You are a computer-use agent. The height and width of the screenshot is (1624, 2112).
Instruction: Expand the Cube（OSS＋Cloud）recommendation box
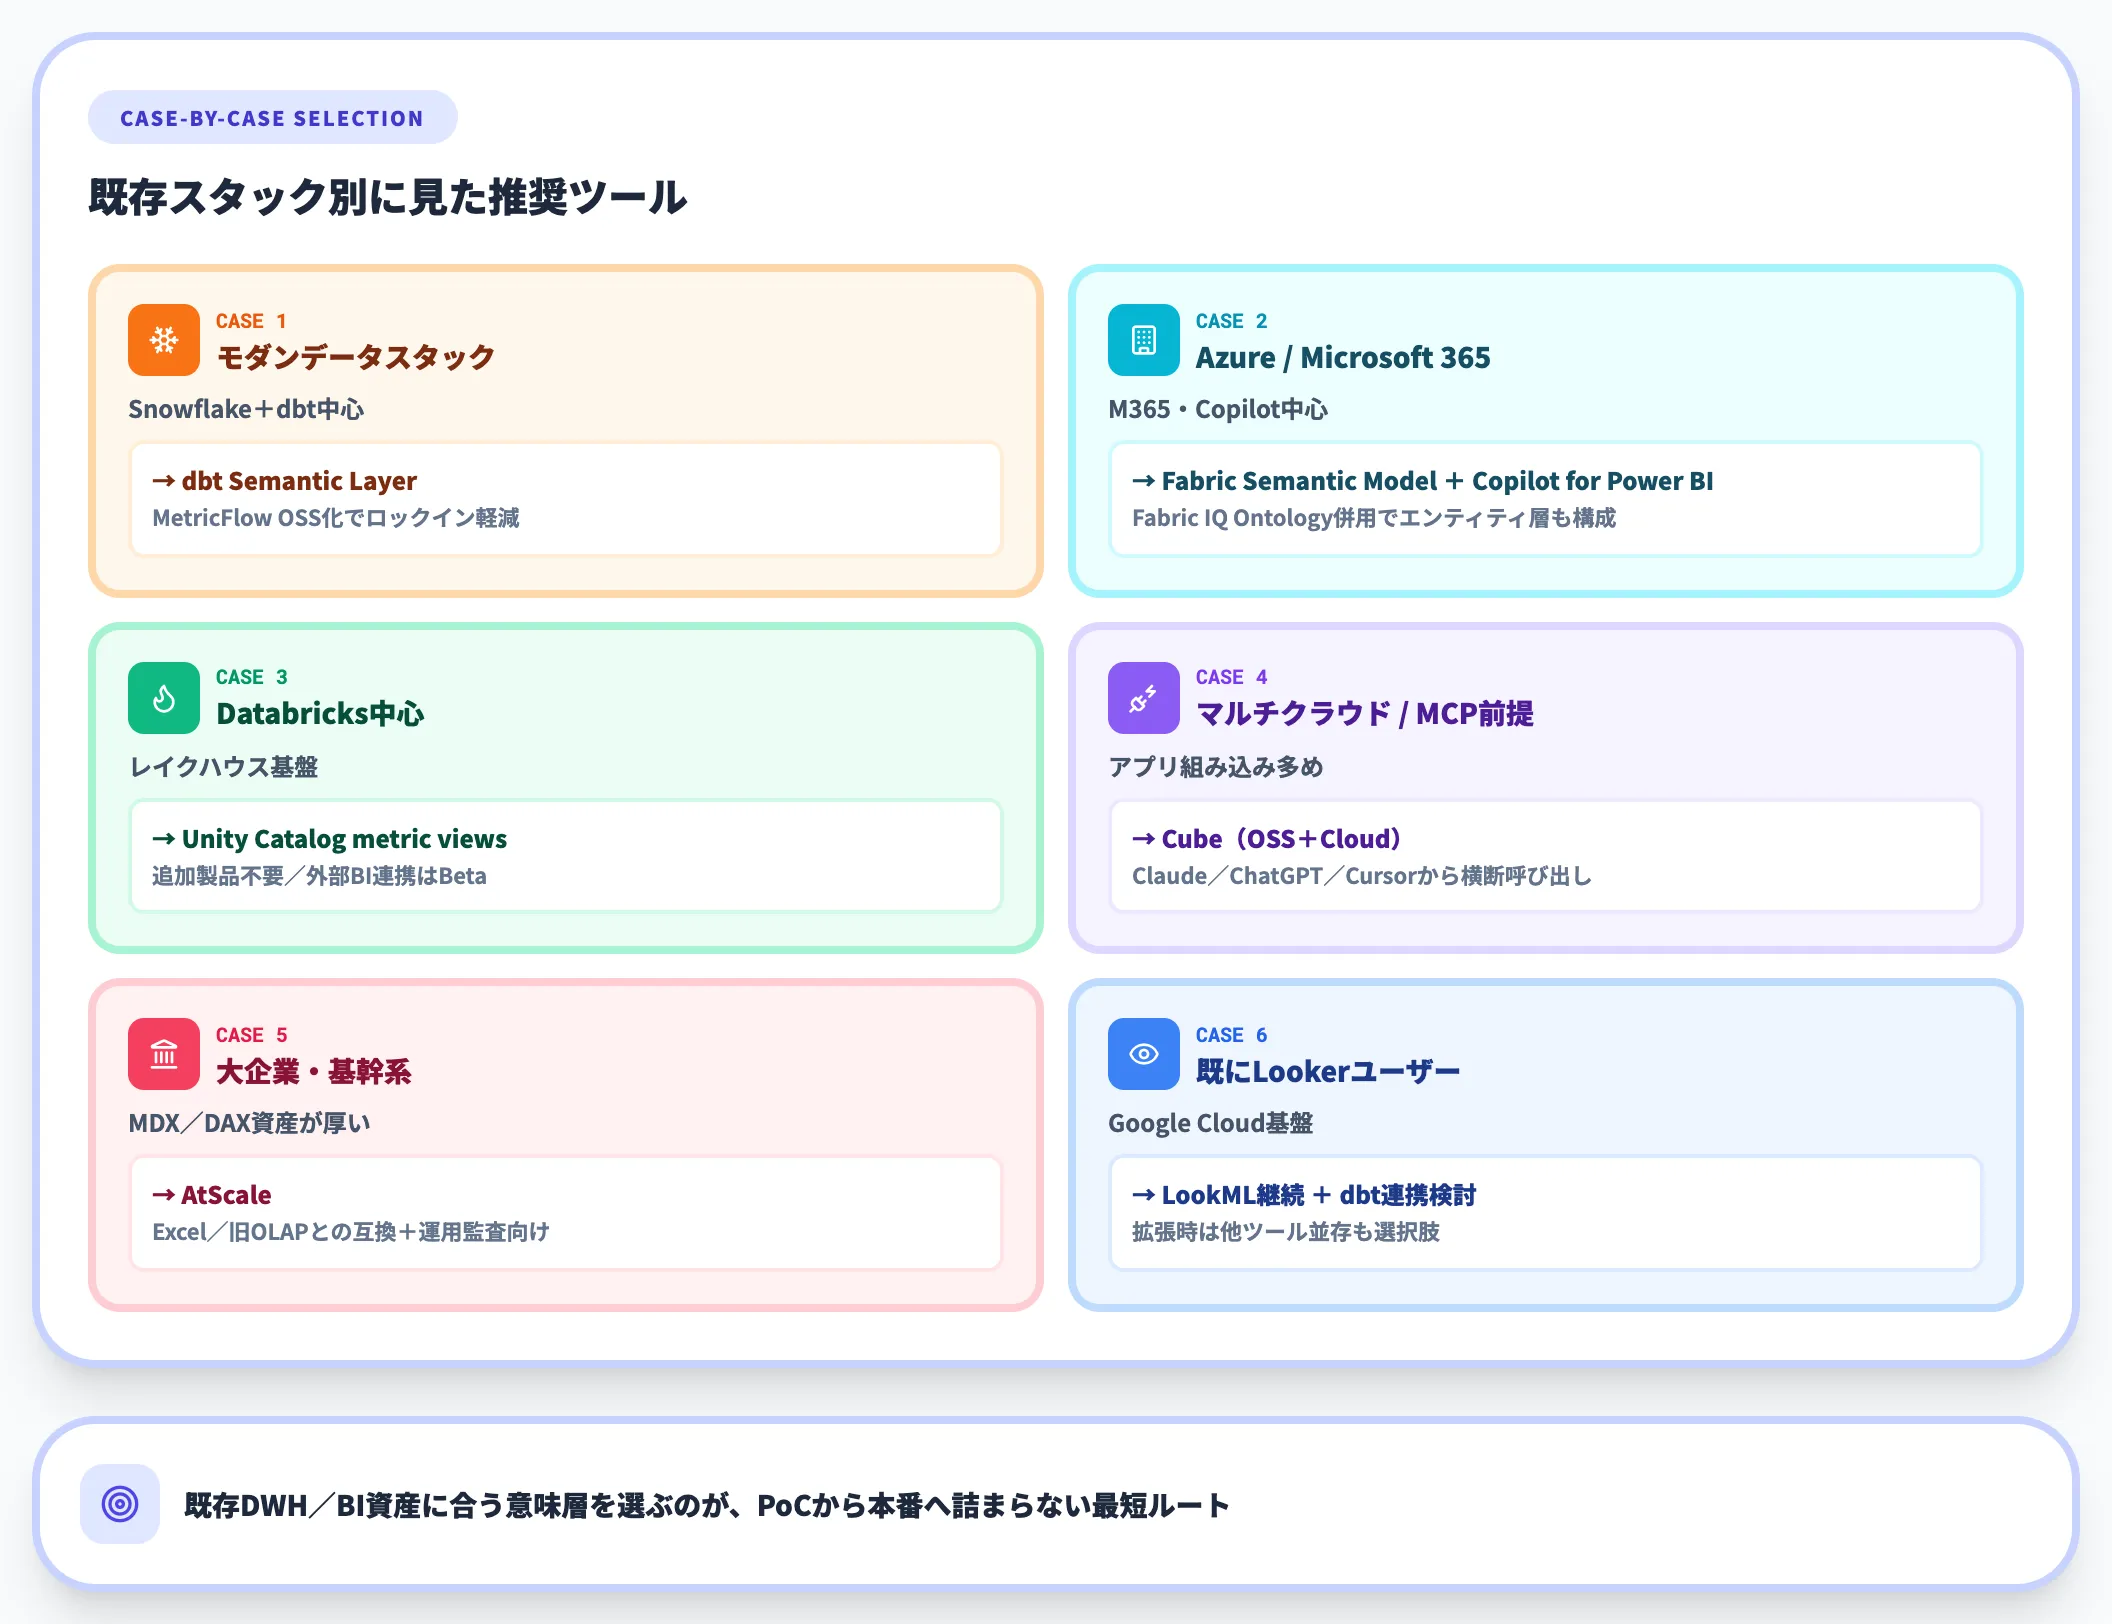(1546, 856)
